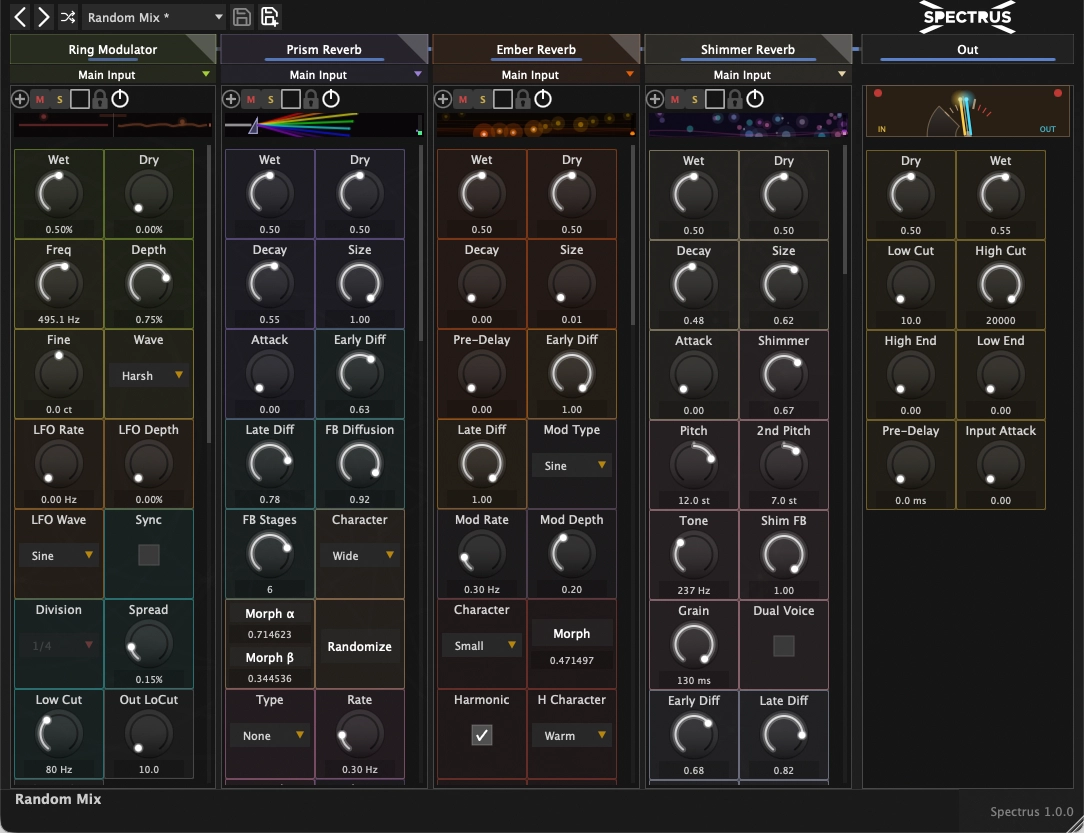Click the plus icon on Prism Reverb header

231,99
